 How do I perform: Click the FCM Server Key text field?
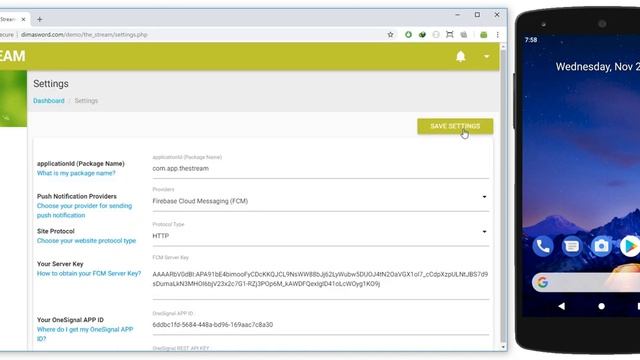coord(320,279)
